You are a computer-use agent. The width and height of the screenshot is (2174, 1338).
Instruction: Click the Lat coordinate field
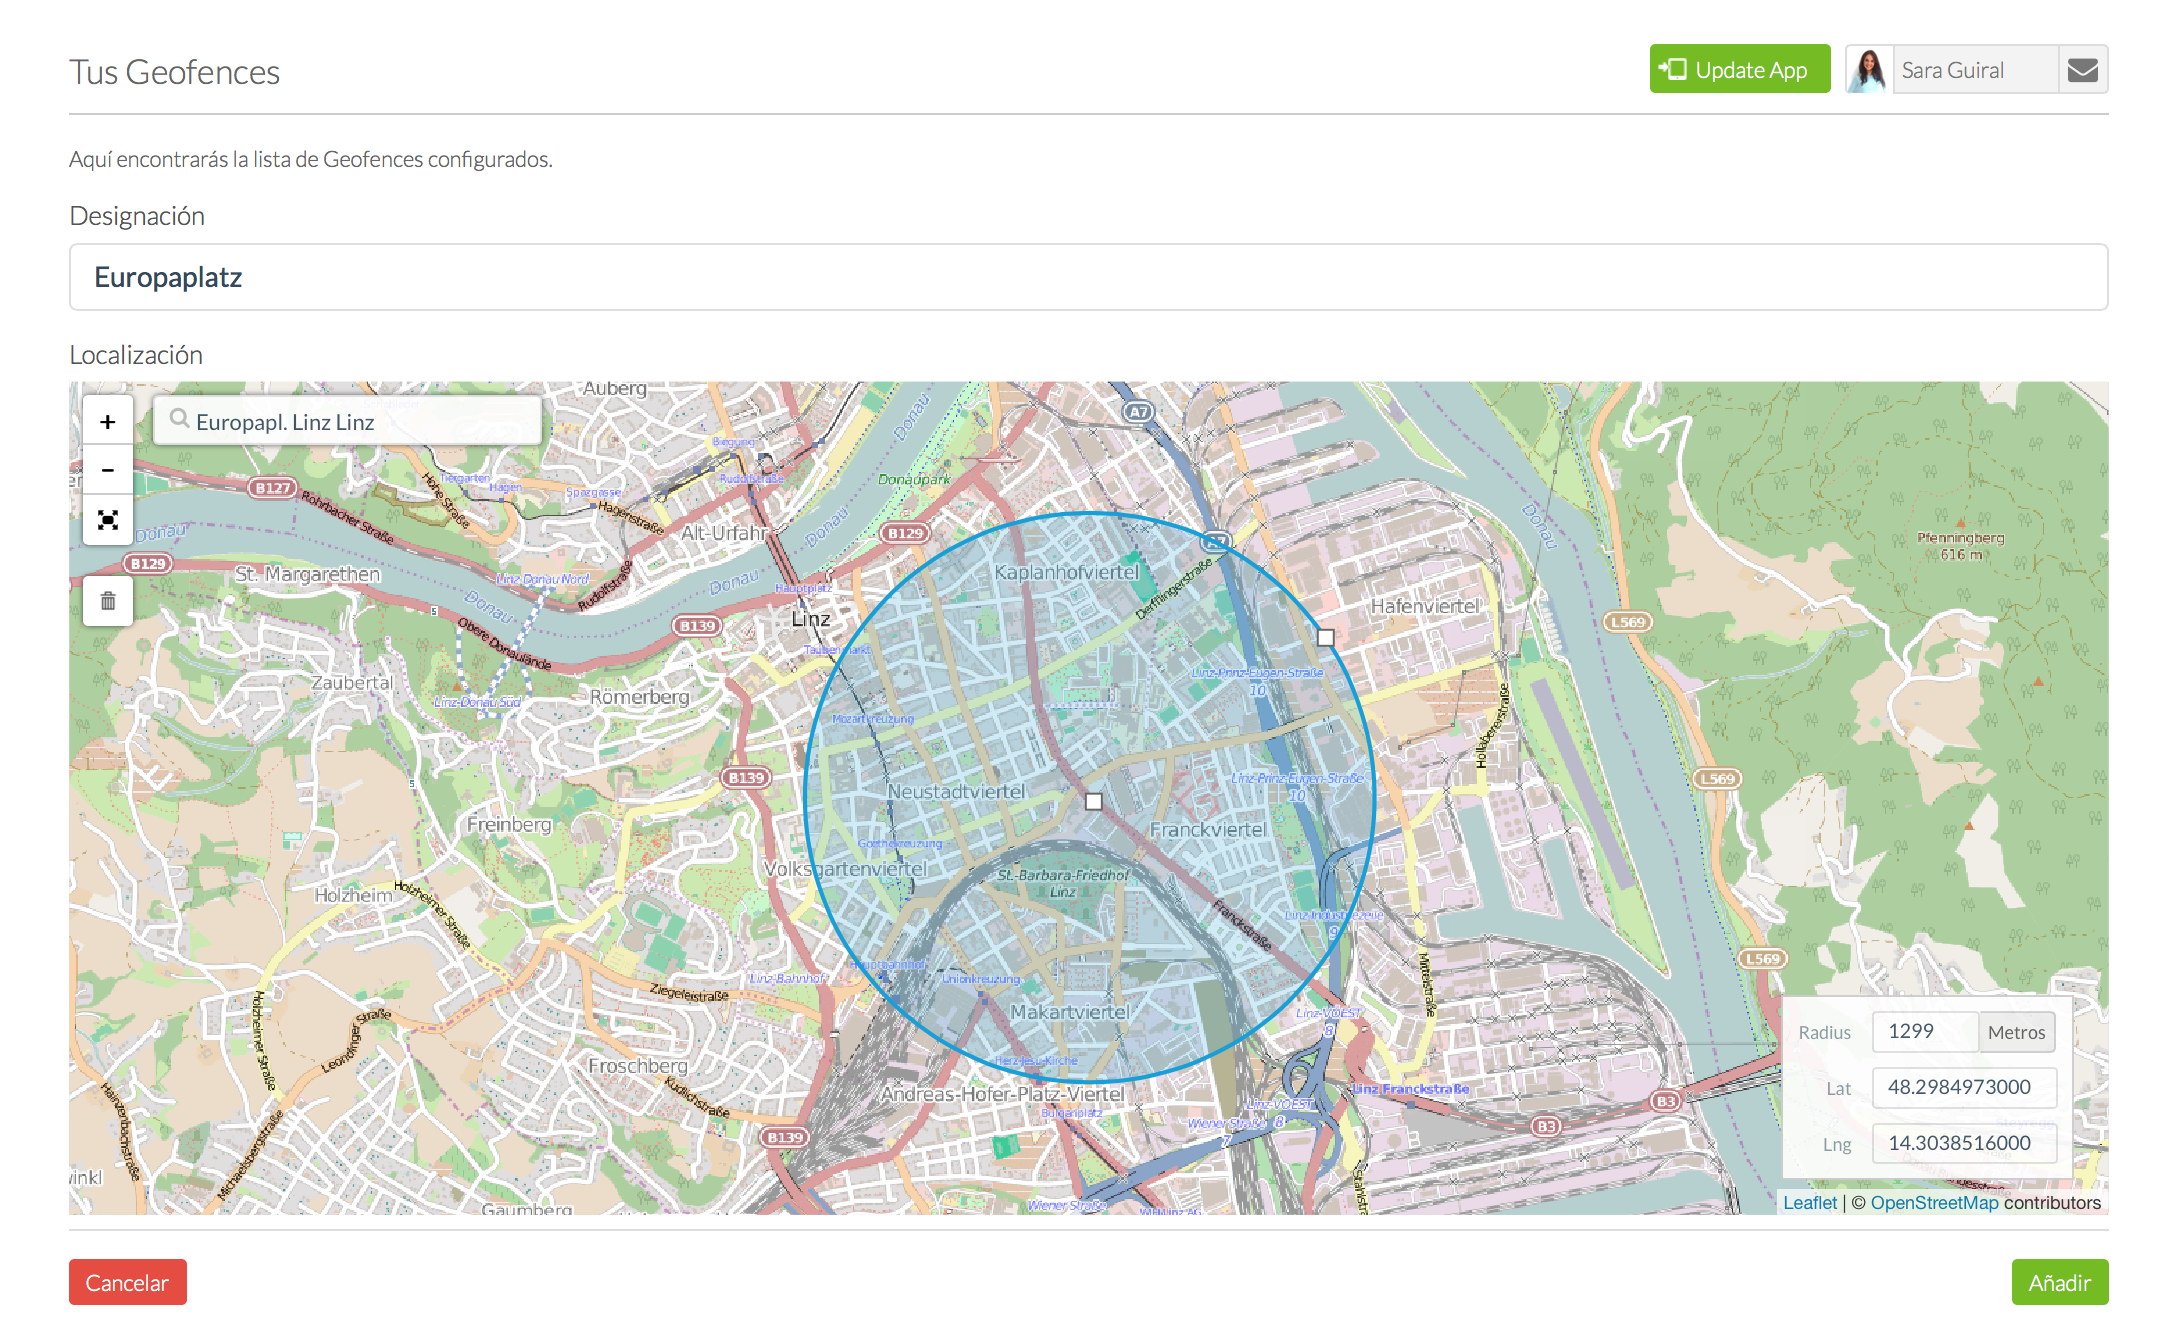(1963, 1088)
